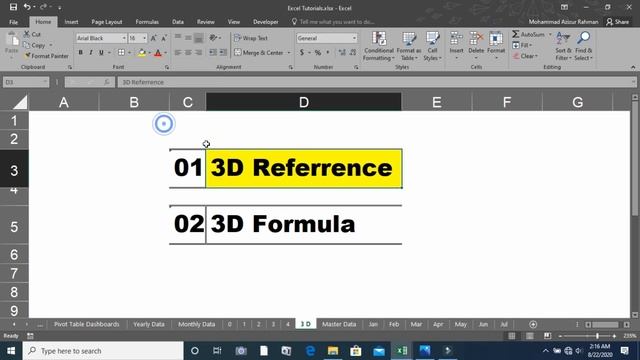Image resolution: width=640 pixels, height=360 pixels.
Task: Click the formula bar
Action: tap(377, 82)
